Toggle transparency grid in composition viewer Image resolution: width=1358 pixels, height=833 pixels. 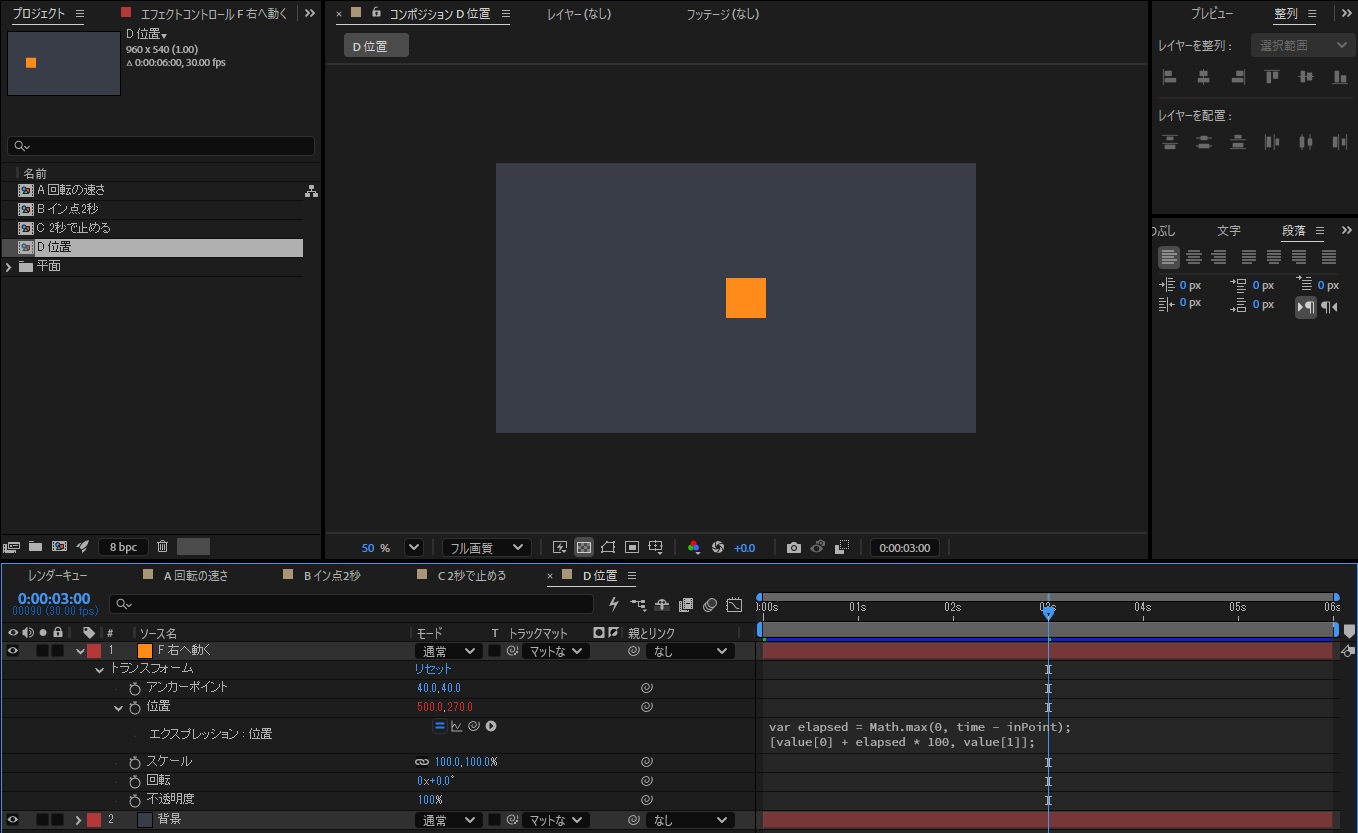coord(584,547)
